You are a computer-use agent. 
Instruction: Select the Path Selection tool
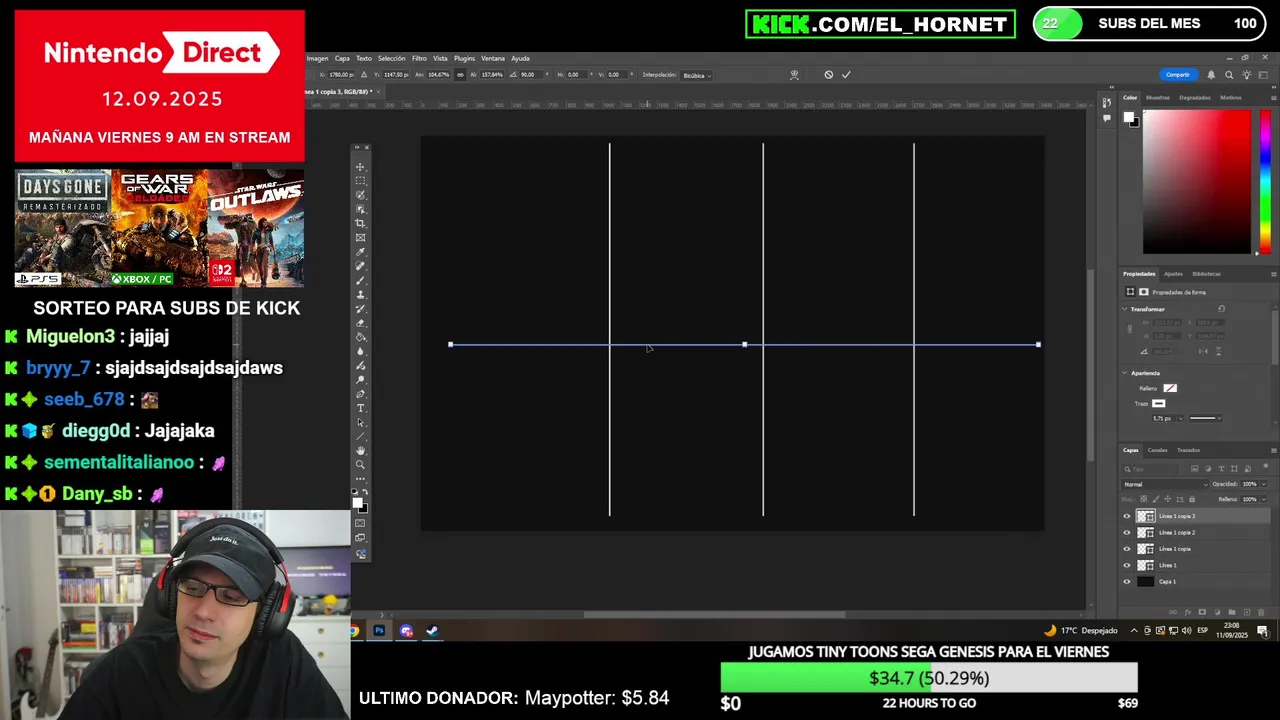pos(360,422)
